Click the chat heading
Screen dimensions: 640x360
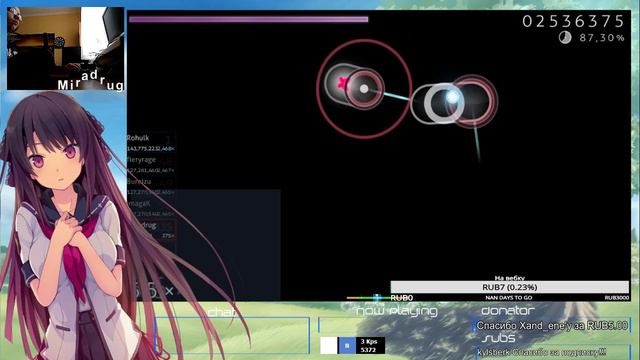222,312
